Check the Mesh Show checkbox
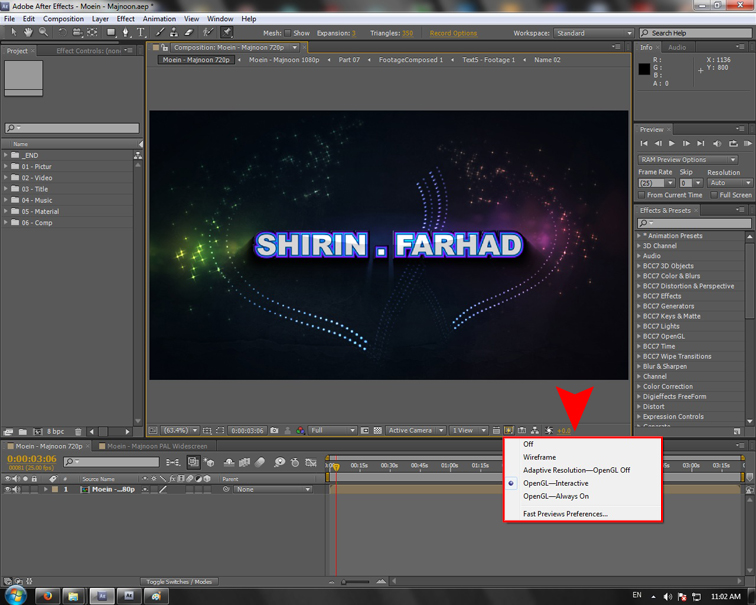The width and height of the screenshot is (756, 605). 287,33
